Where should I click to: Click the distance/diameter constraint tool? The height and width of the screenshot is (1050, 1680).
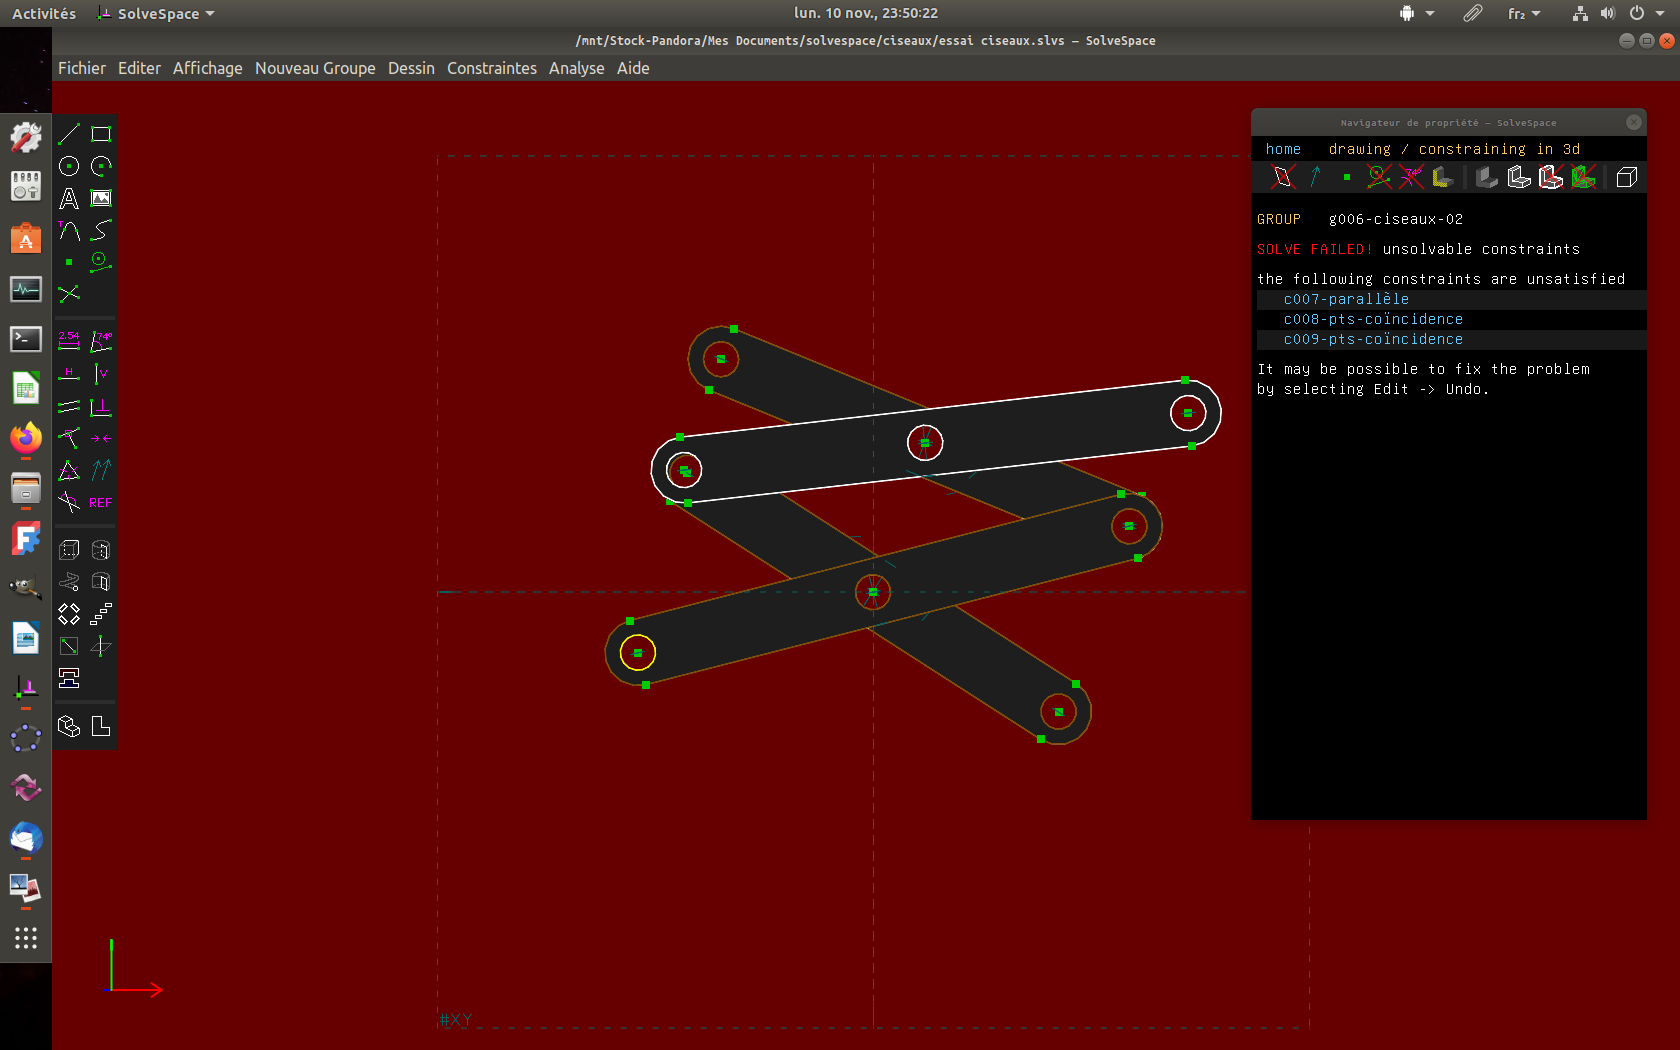[69, 341]
